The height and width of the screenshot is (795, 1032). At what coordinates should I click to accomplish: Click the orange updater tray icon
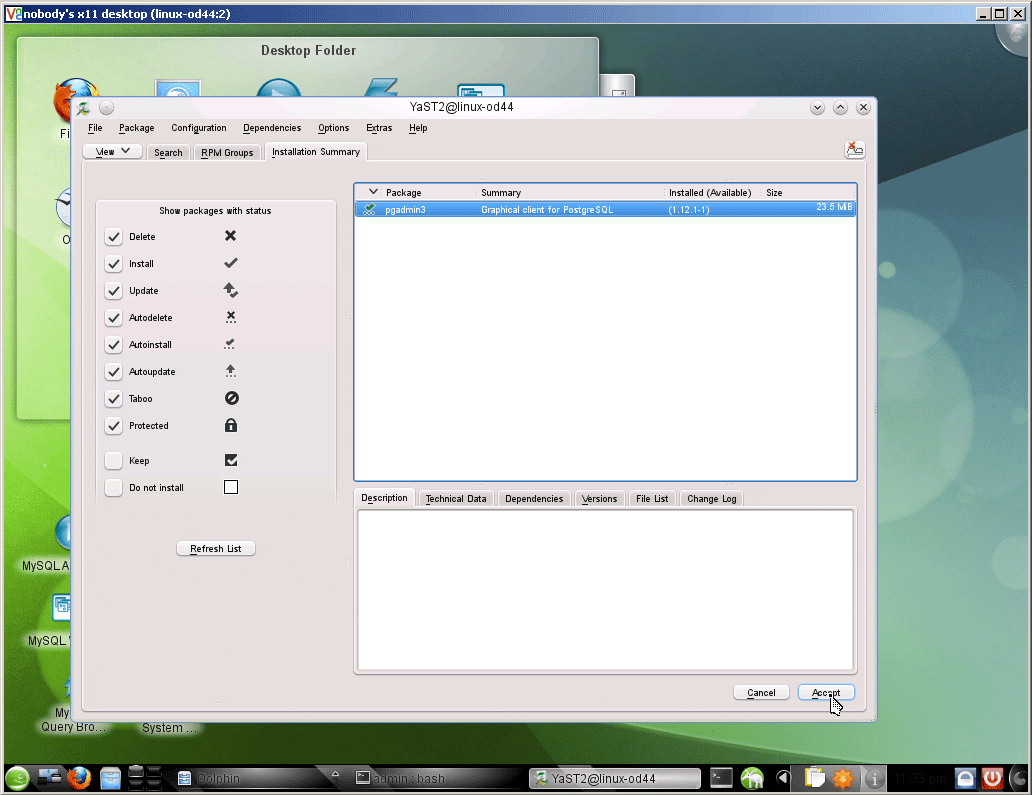click(x=842, y=779)
